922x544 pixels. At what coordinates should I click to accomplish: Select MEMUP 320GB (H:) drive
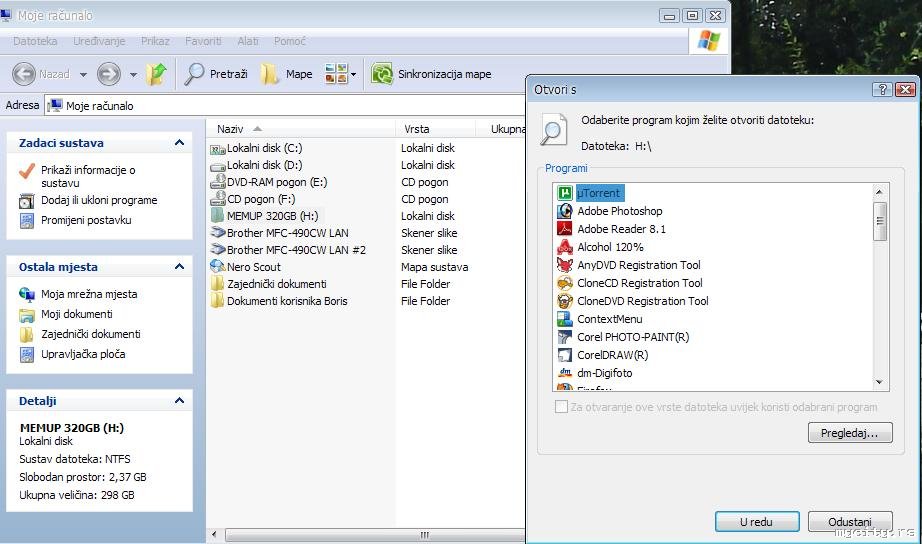tap(272, 216)
